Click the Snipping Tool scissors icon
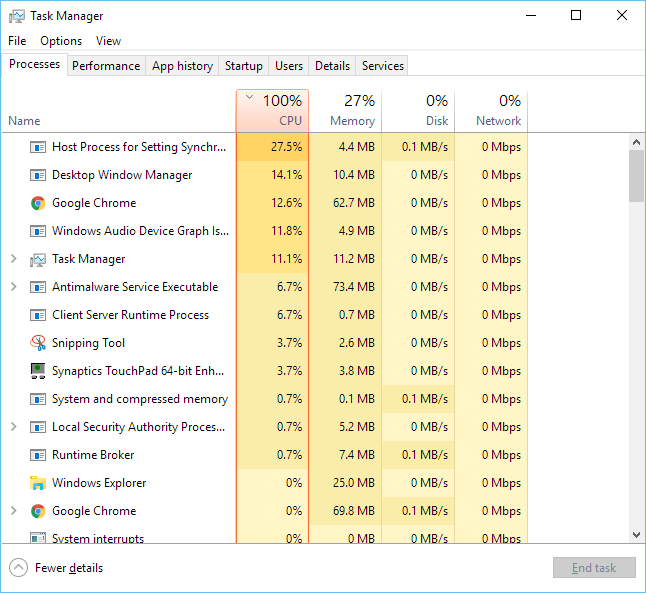 [38, 343]
